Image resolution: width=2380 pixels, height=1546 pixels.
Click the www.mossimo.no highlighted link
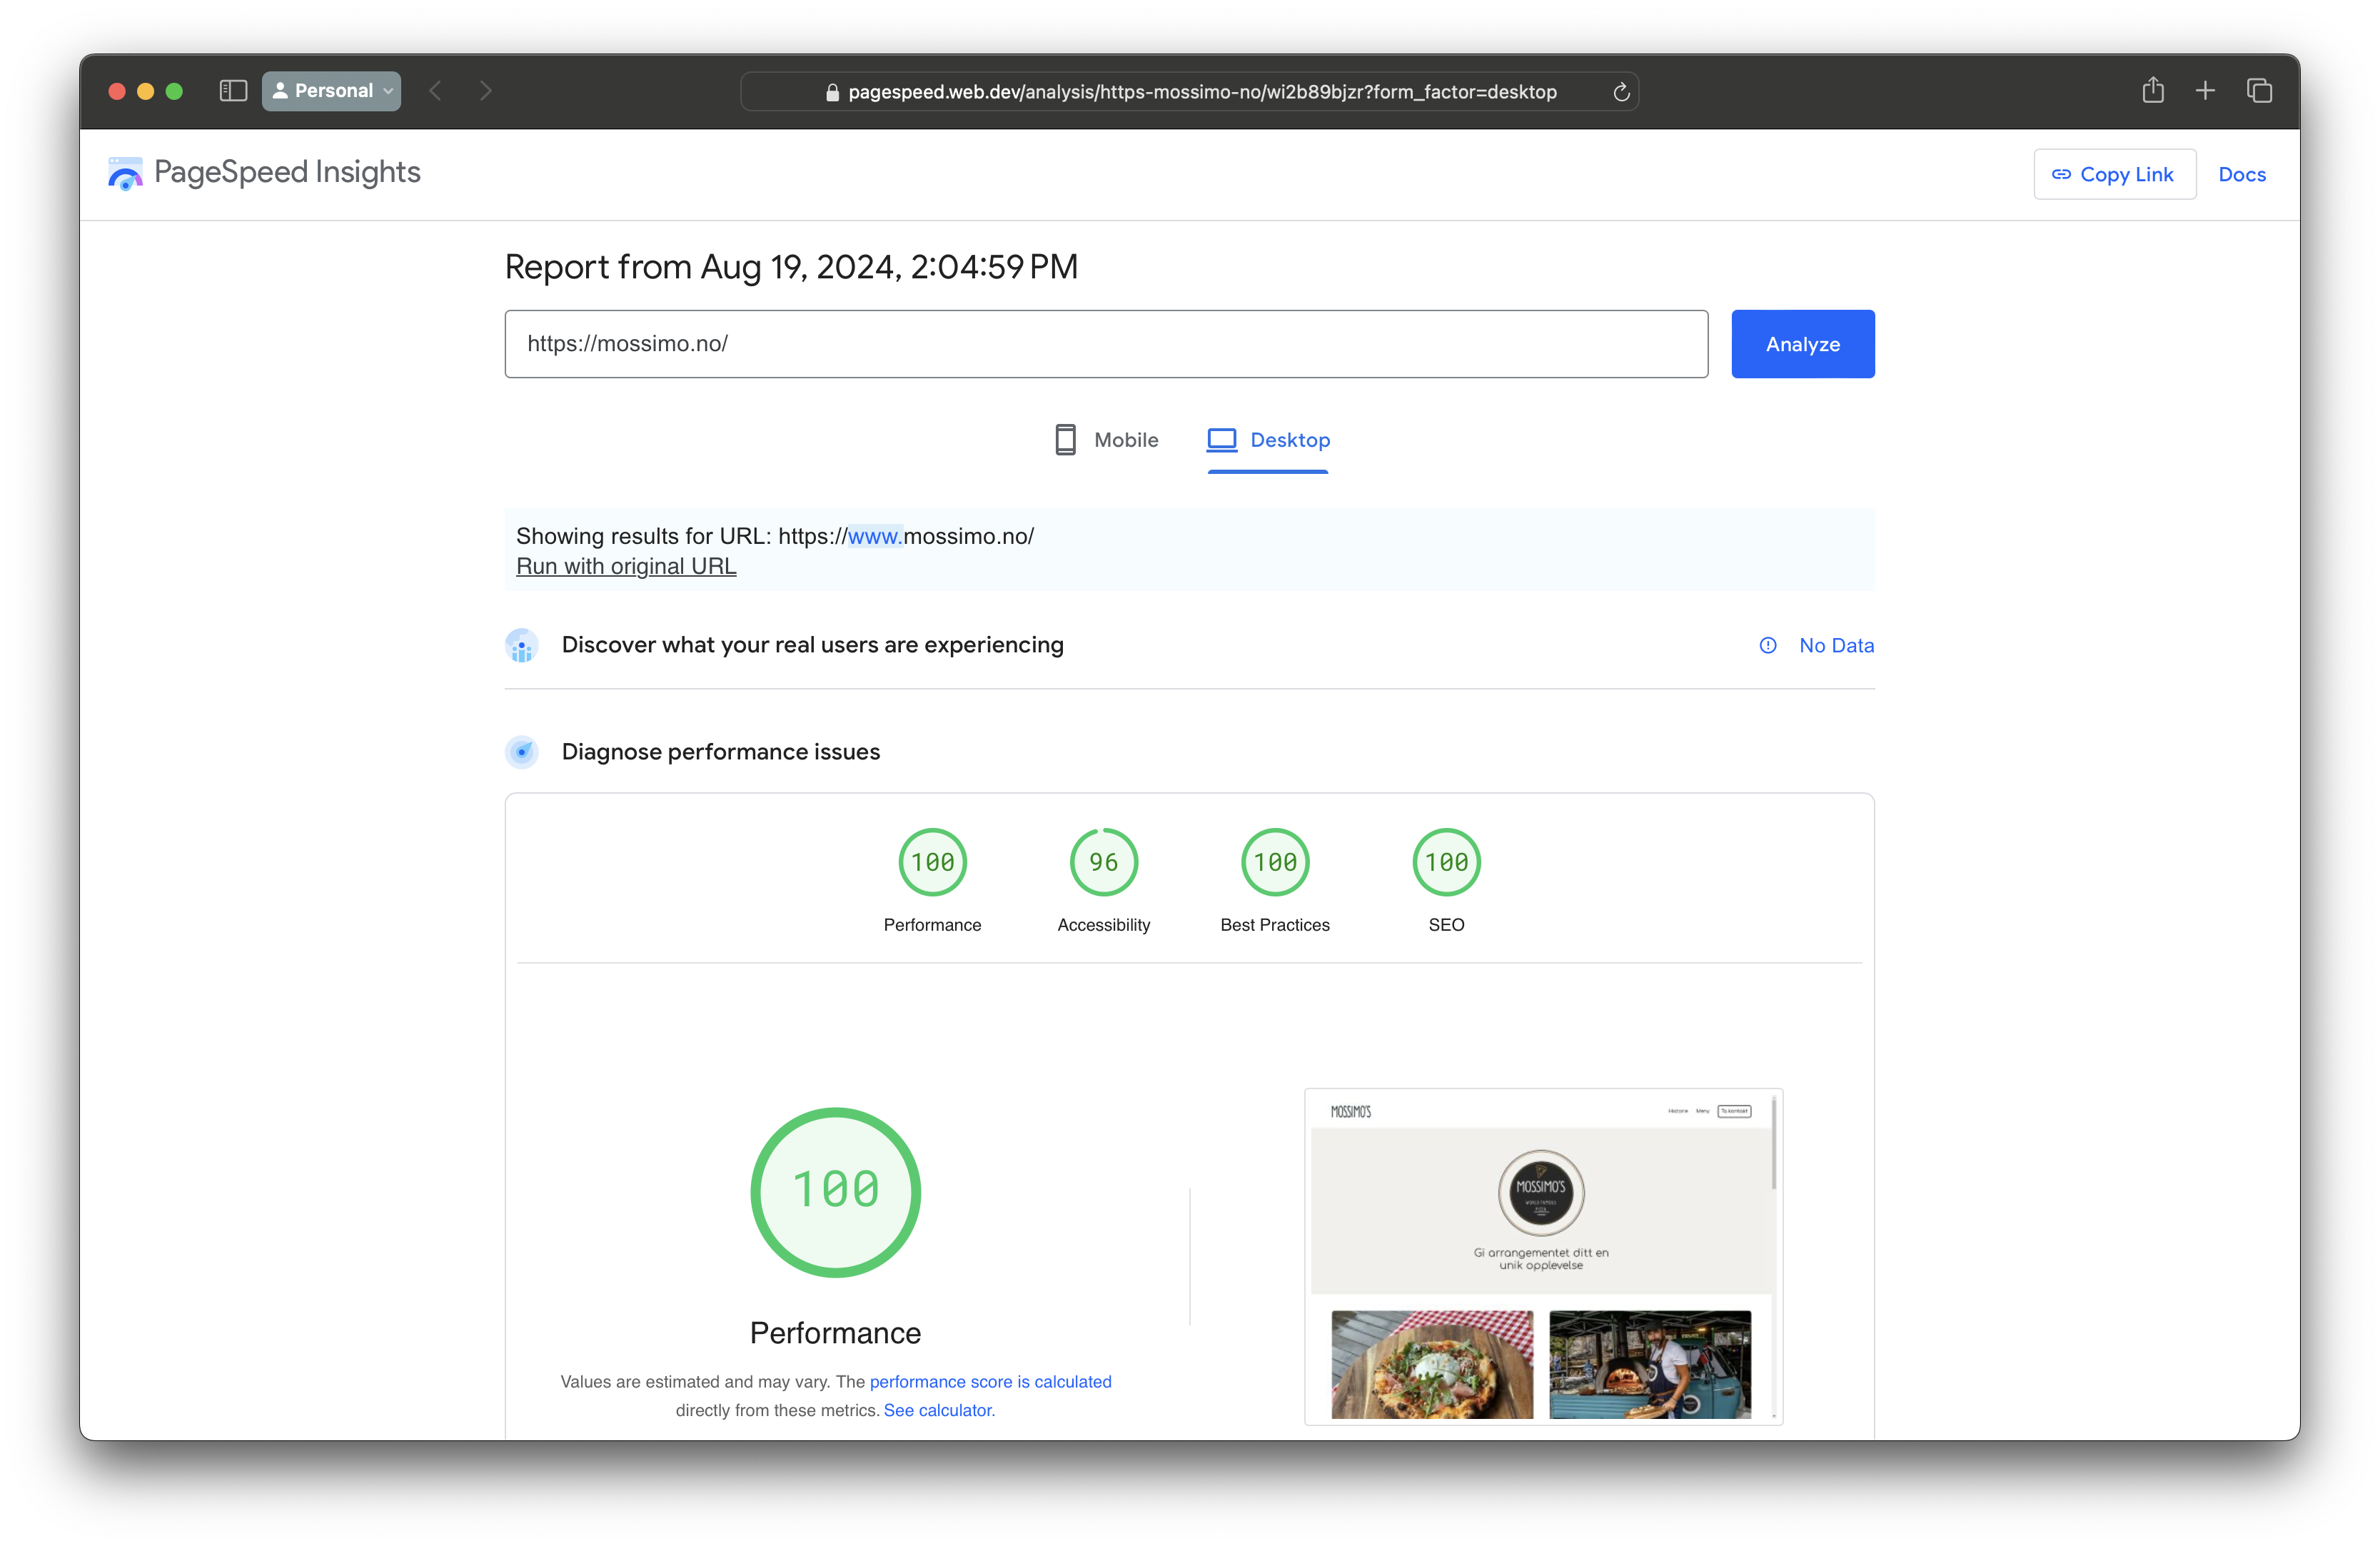[875, 536]
